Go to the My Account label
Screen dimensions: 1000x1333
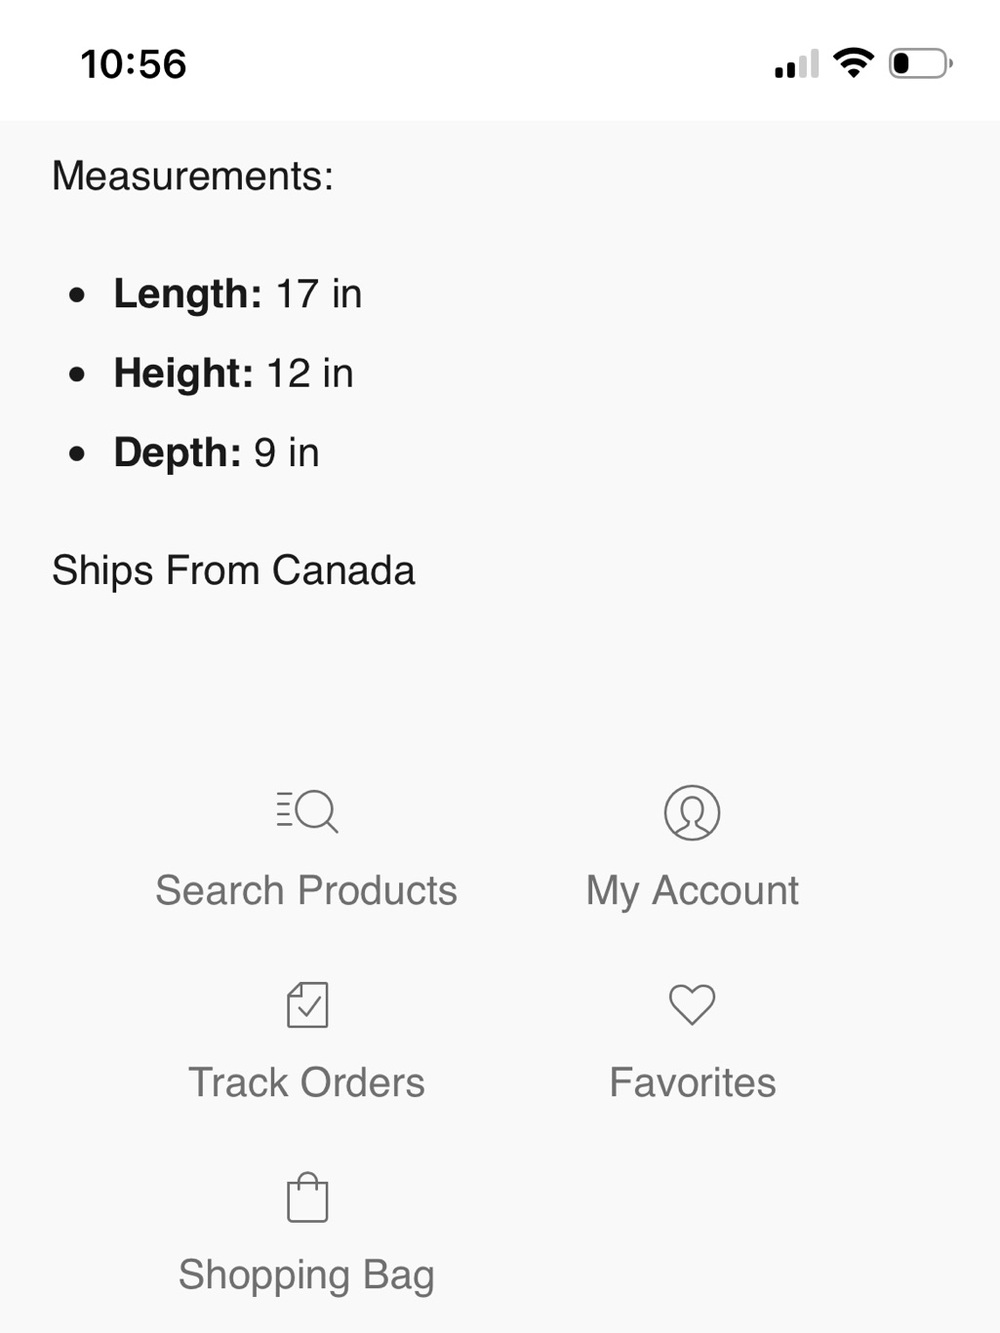692,890
